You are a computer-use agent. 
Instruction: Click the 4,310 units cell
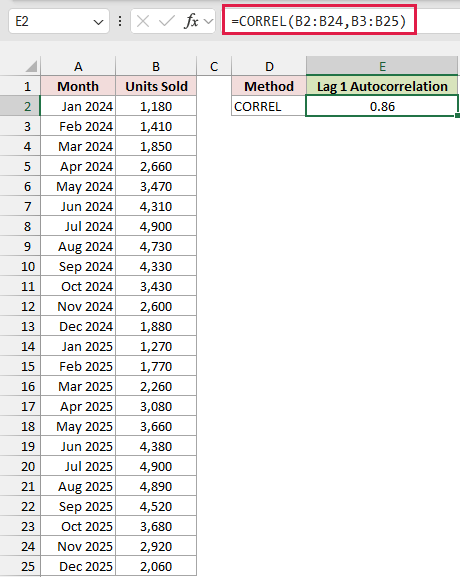pos(156,206)
